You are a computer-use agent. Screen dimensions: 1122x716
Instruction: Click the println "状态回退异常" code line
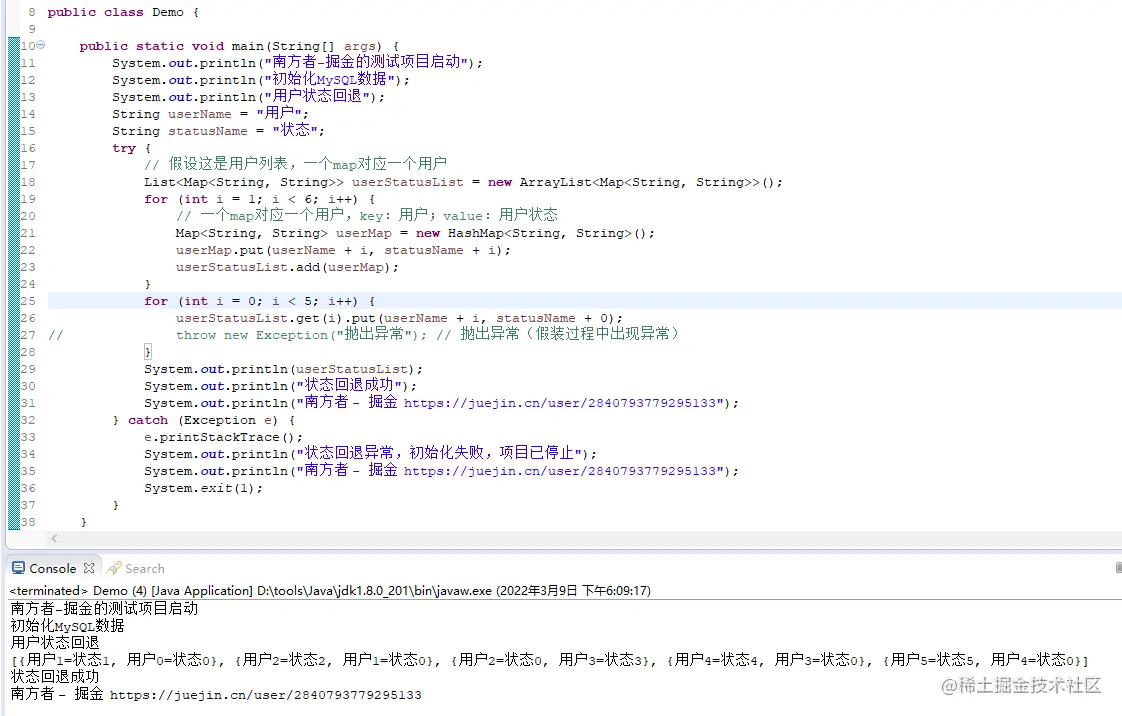pyautogui.click(x=371, y=453)
